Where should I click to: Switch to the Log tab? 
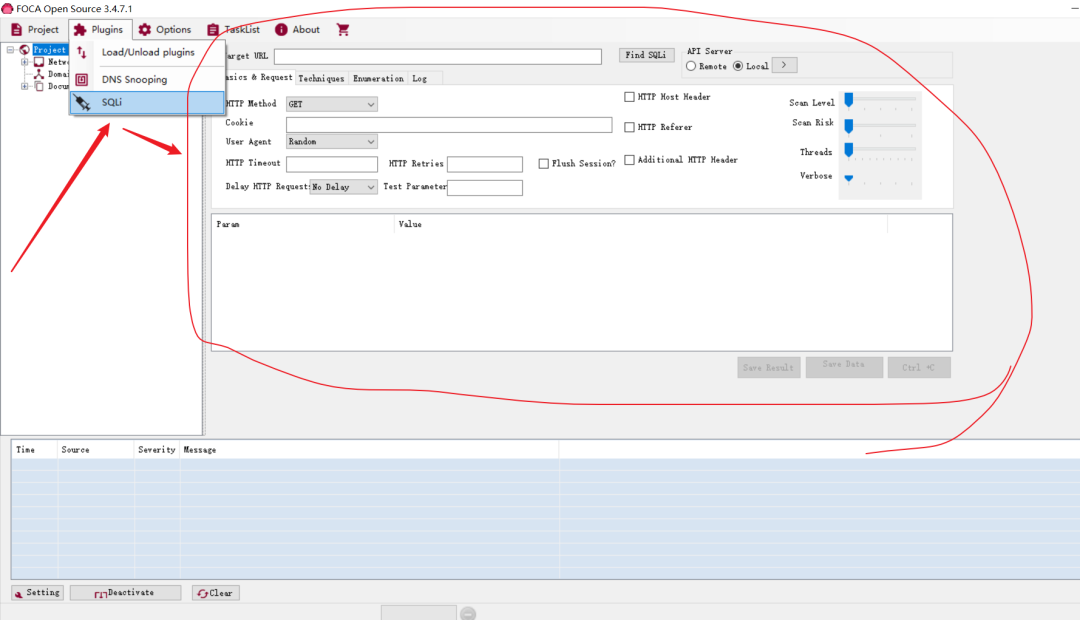[x=419, y=79]
